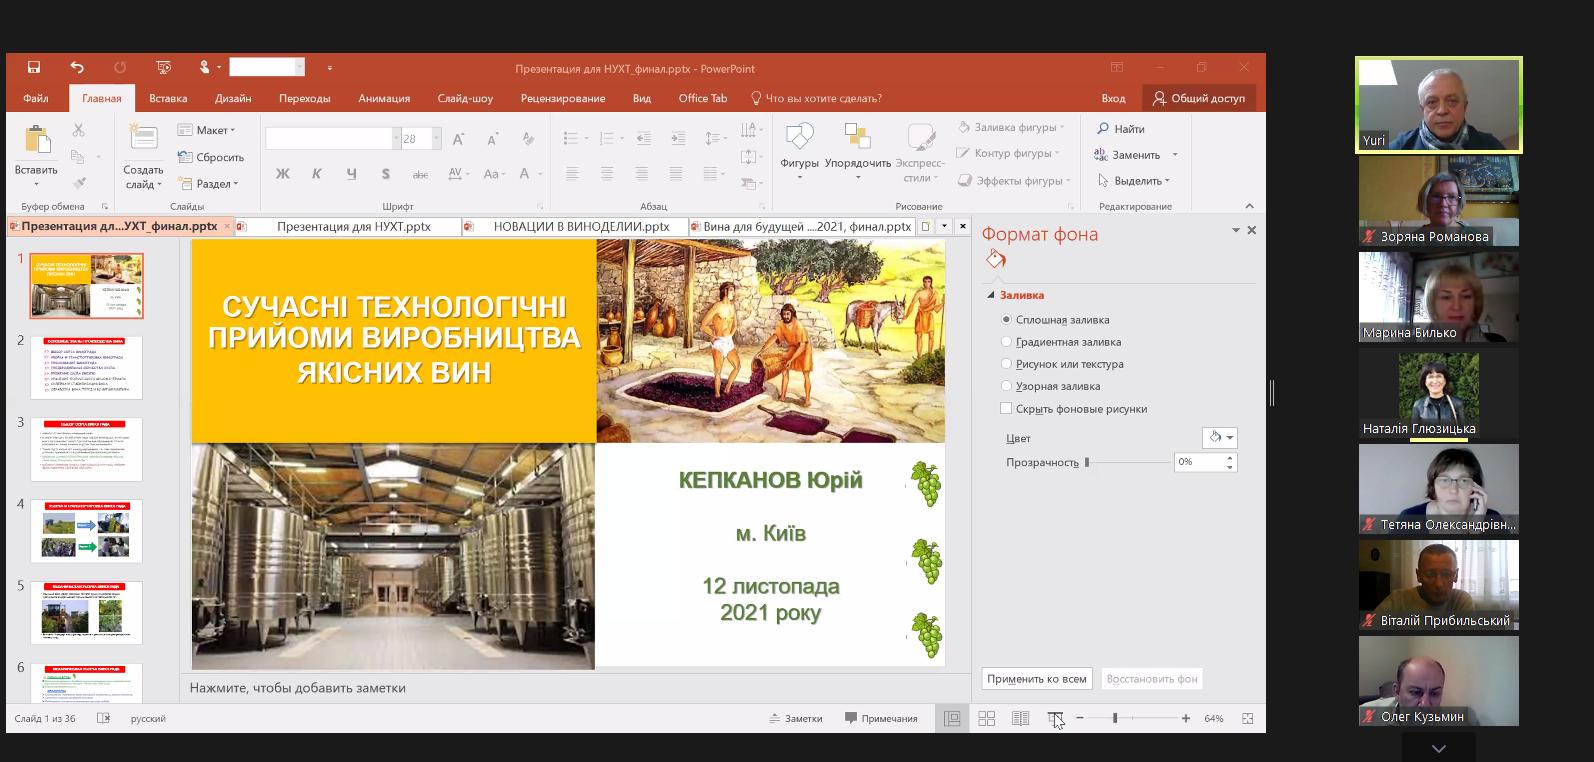Open the fill Color (Цвет) dropdown

tap(1219, 438)
